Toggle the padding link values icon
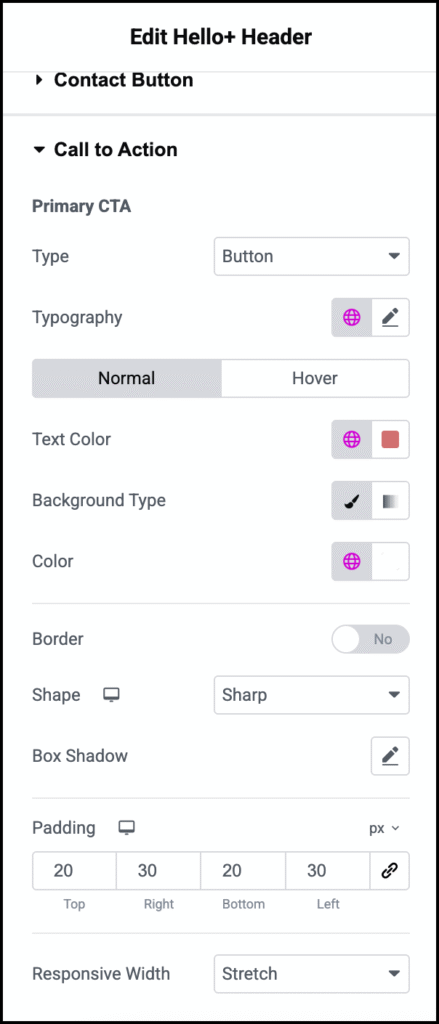Image resolution: width=439 pixels, height=1024 pixels. [x=390, y=871]
